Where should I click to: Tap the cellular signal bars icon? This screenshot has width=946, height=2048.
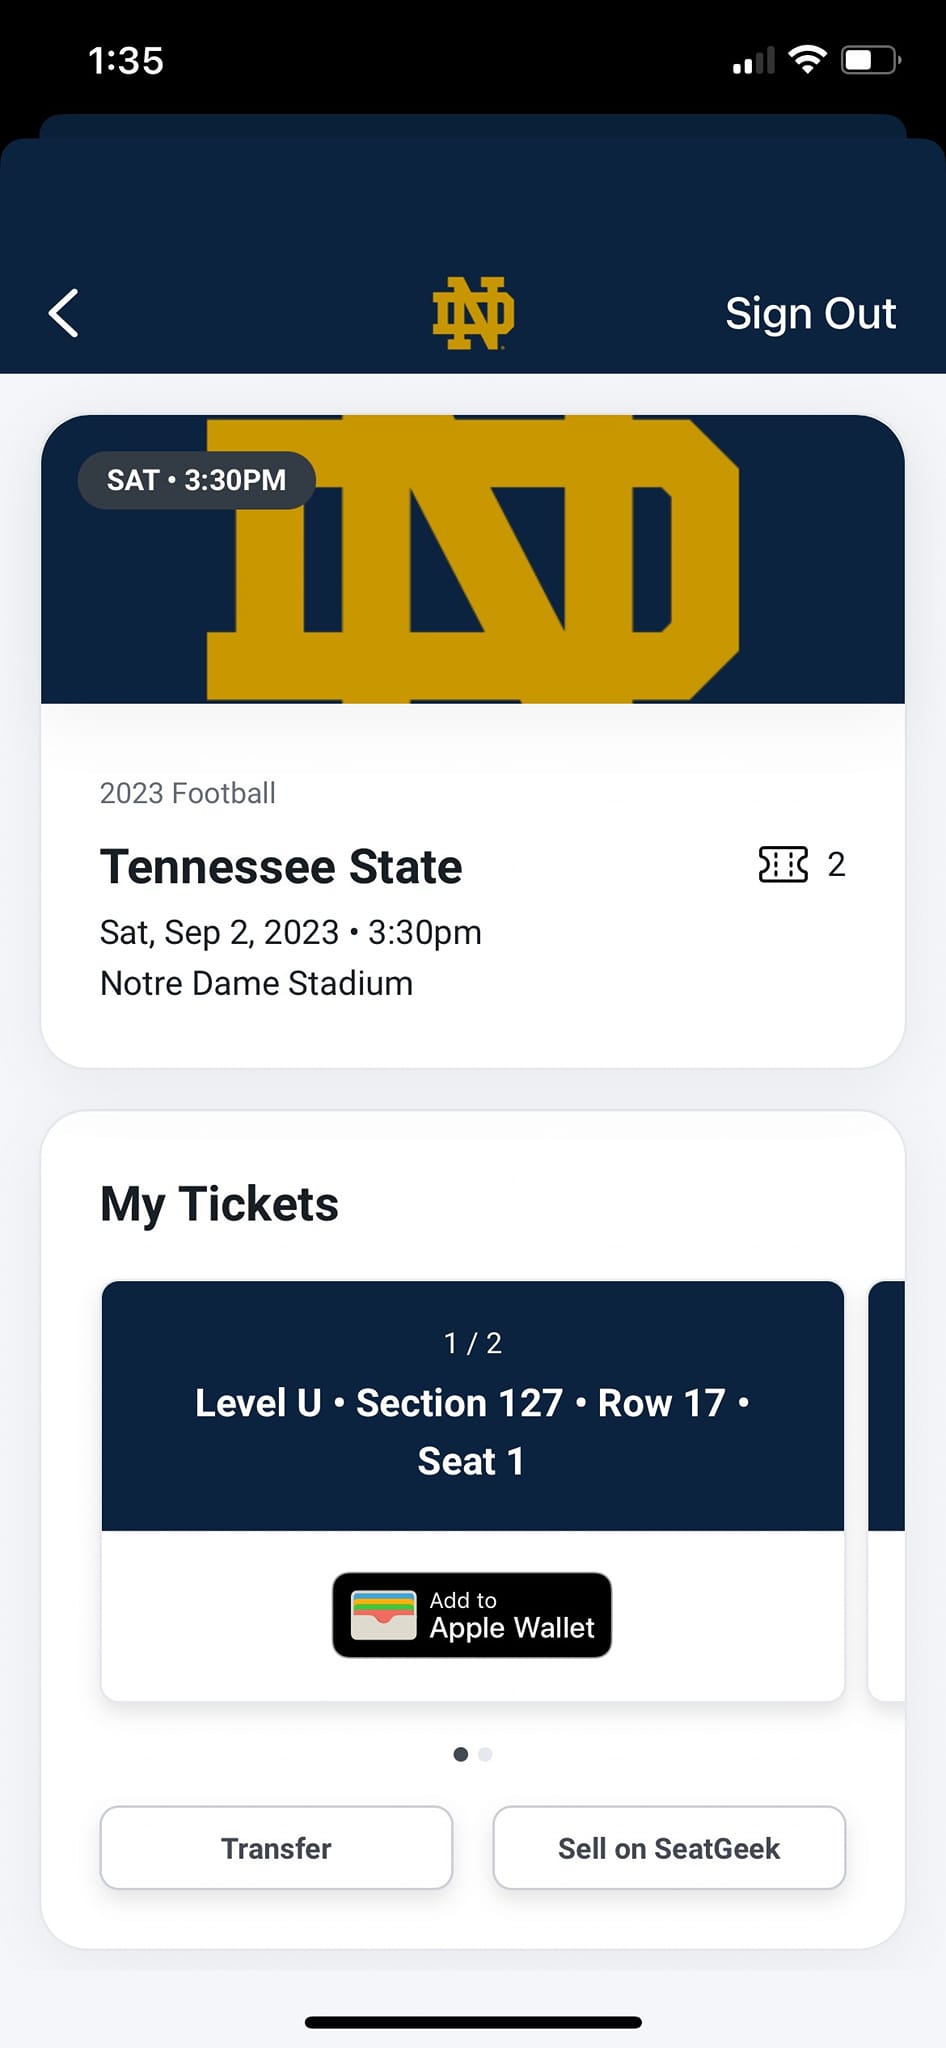click(753, 62)
